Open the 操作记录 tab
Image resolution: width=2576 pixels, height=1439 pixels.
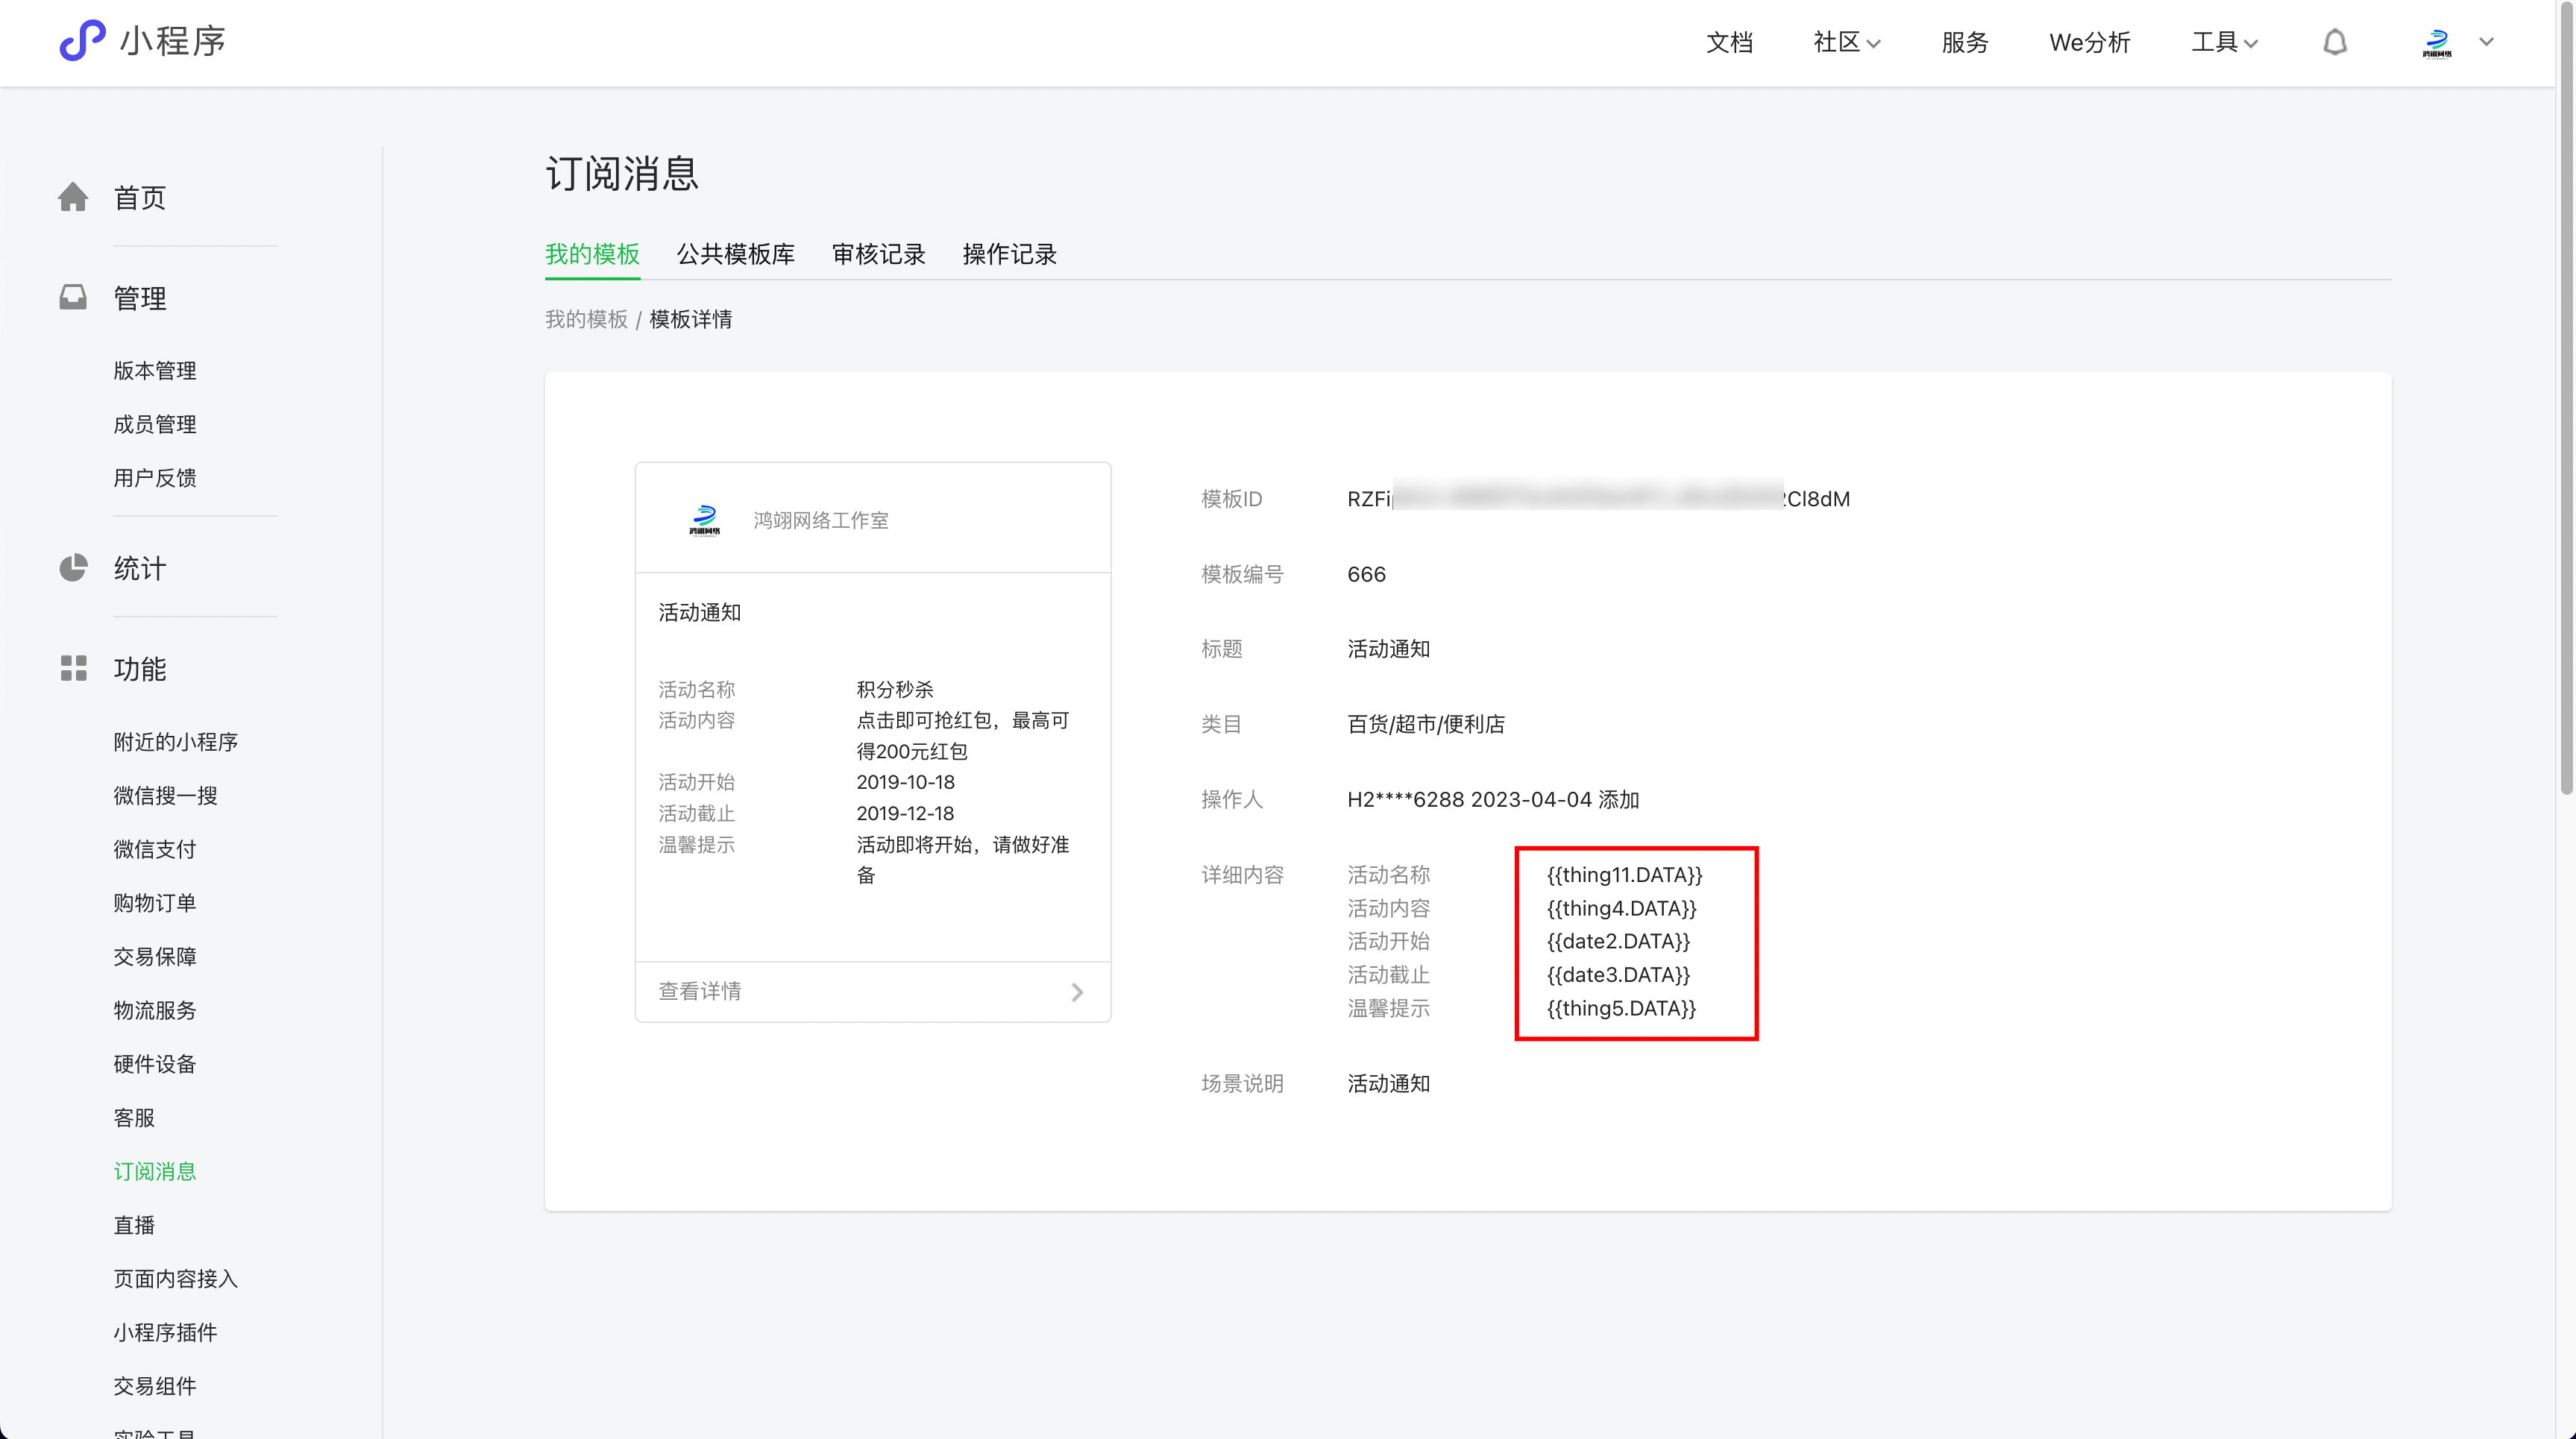[1008, 254]
